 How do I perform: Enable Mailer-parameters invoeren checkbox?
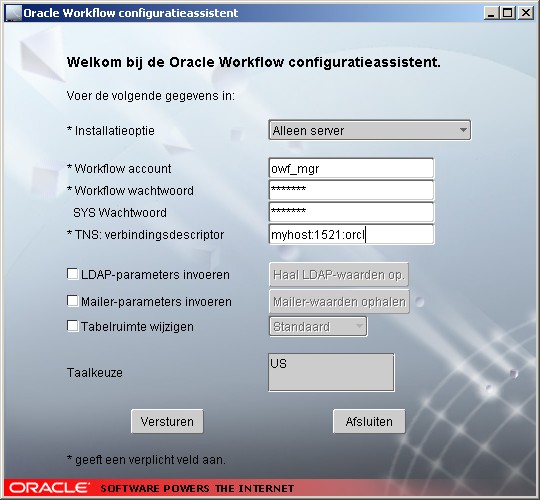72,301
